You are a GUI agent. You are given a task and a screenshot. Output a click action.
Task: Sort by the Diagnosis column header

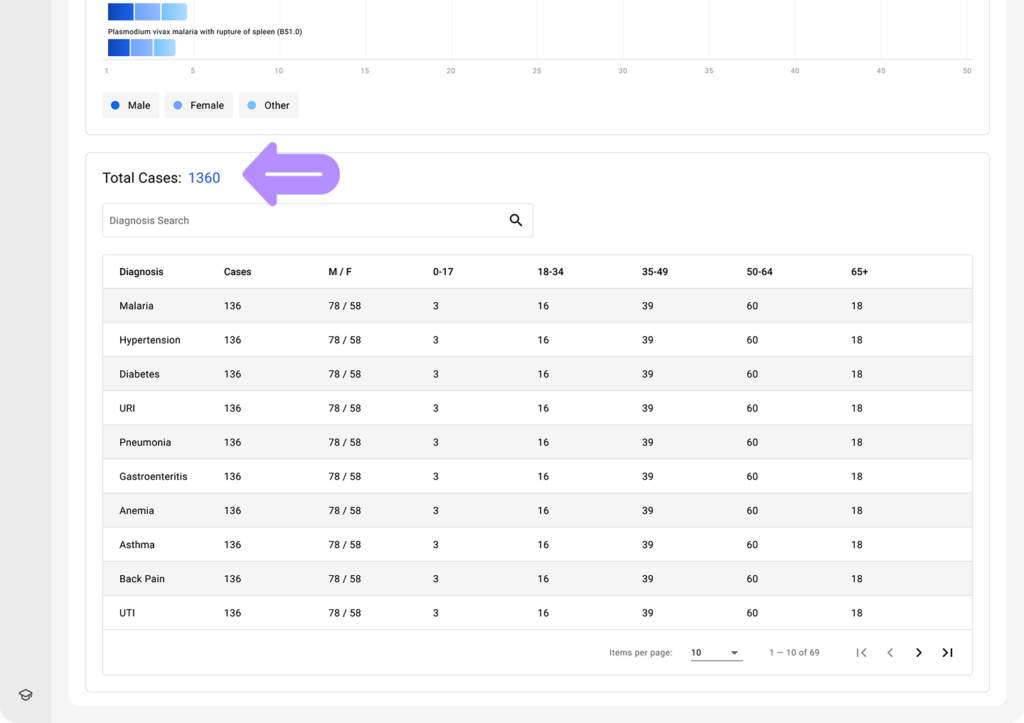[141, 272]
